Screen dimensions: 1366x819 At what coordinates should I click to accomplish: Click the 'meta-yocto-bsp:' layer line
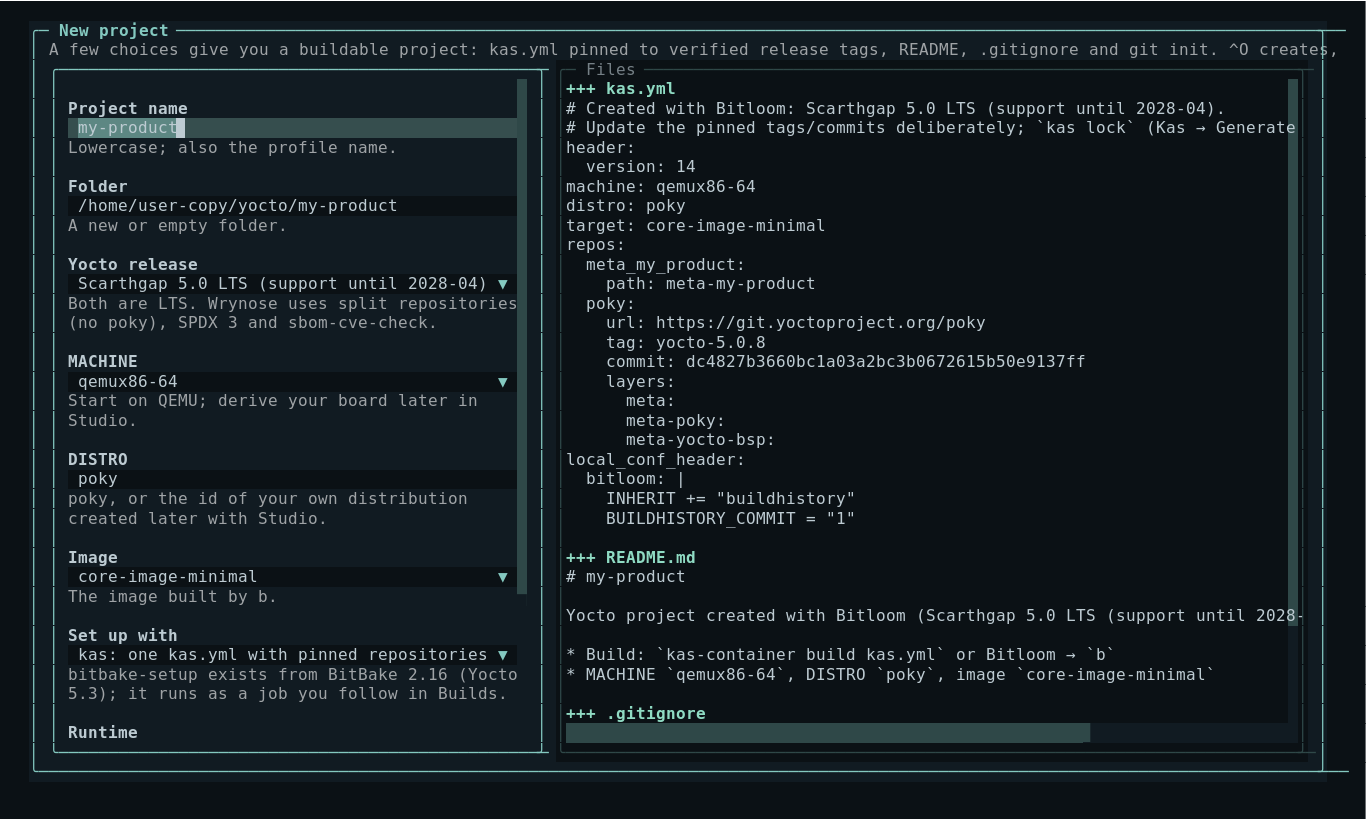pyautogui.click(x=701, y=440)
